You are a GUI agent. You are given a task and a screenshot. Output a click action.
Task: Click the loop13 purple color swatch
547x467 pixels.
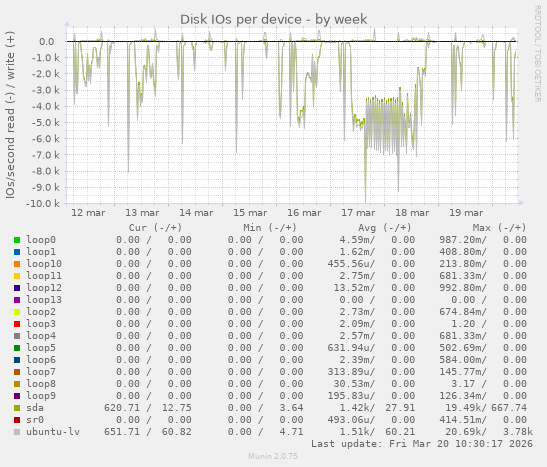(17, 300)
